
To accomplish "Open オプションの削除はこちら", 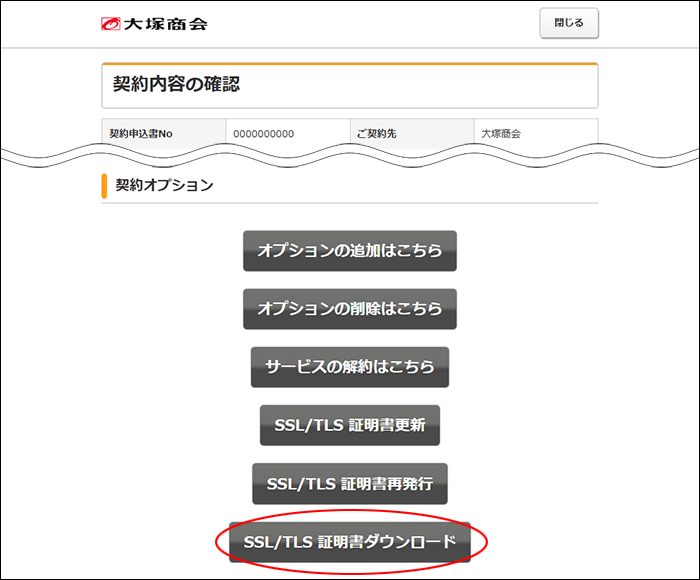I will (x=349, y=309).
